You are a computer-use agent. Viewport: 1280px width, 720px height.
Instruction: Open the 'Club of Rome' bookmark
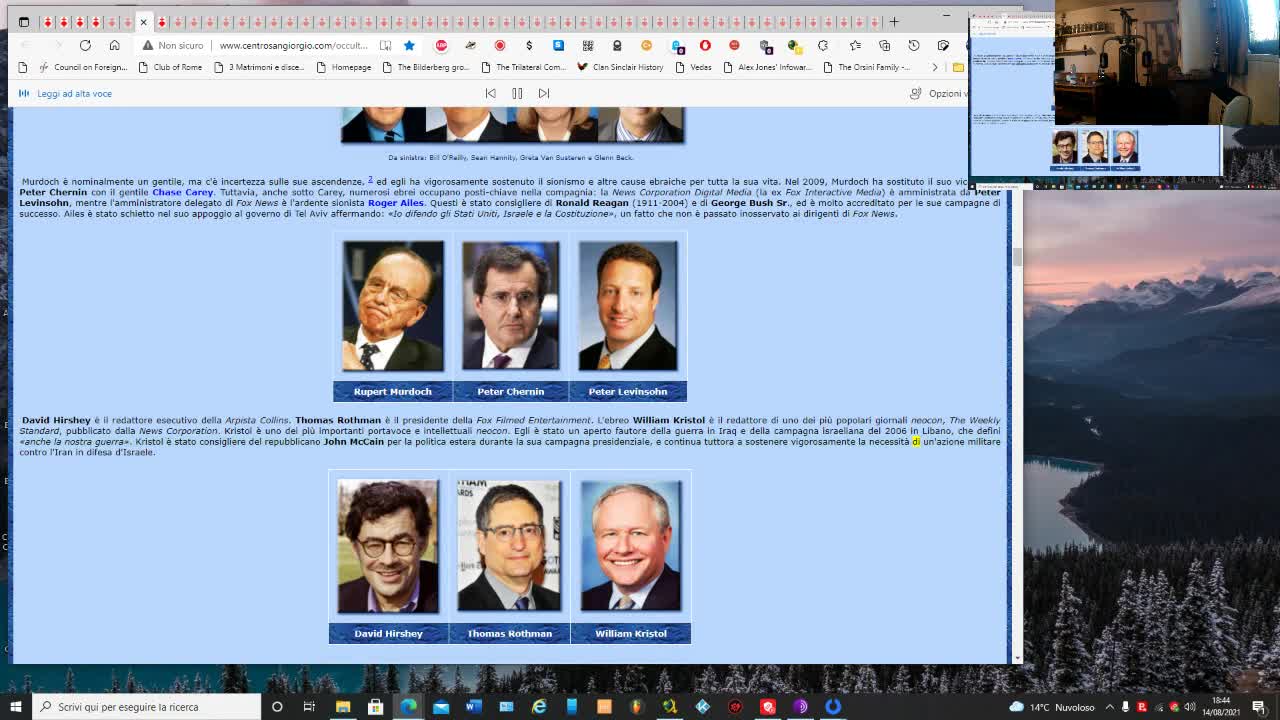point(170,67)
